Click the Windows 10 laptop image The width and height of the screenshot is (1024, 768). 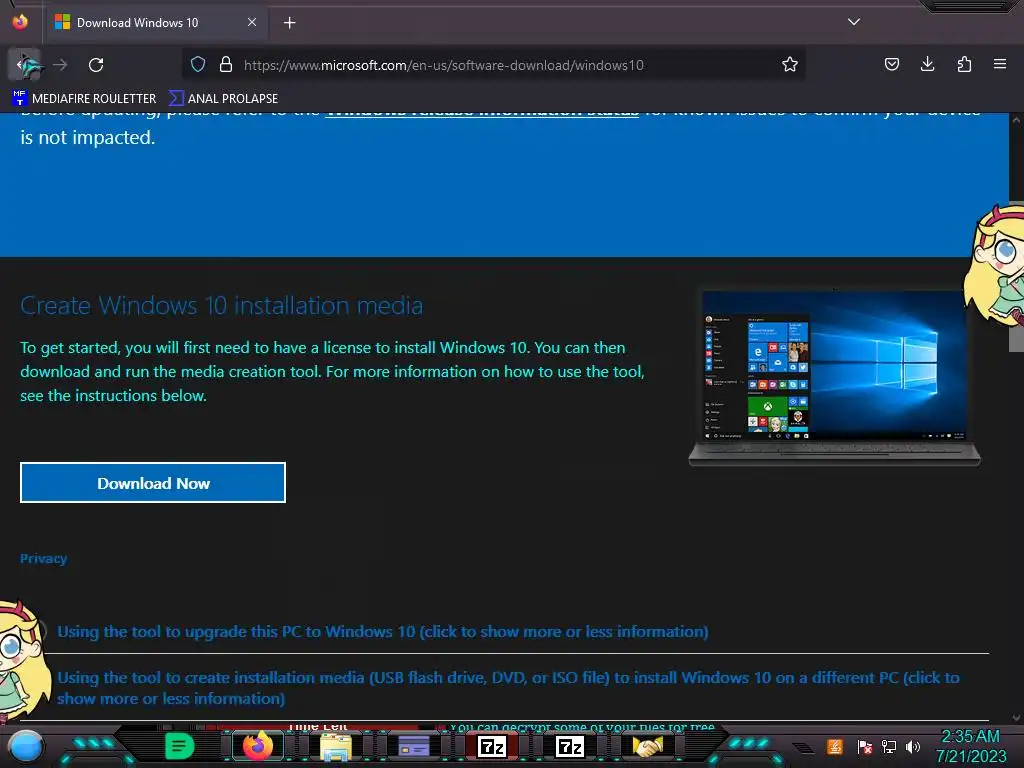[835, 377]
